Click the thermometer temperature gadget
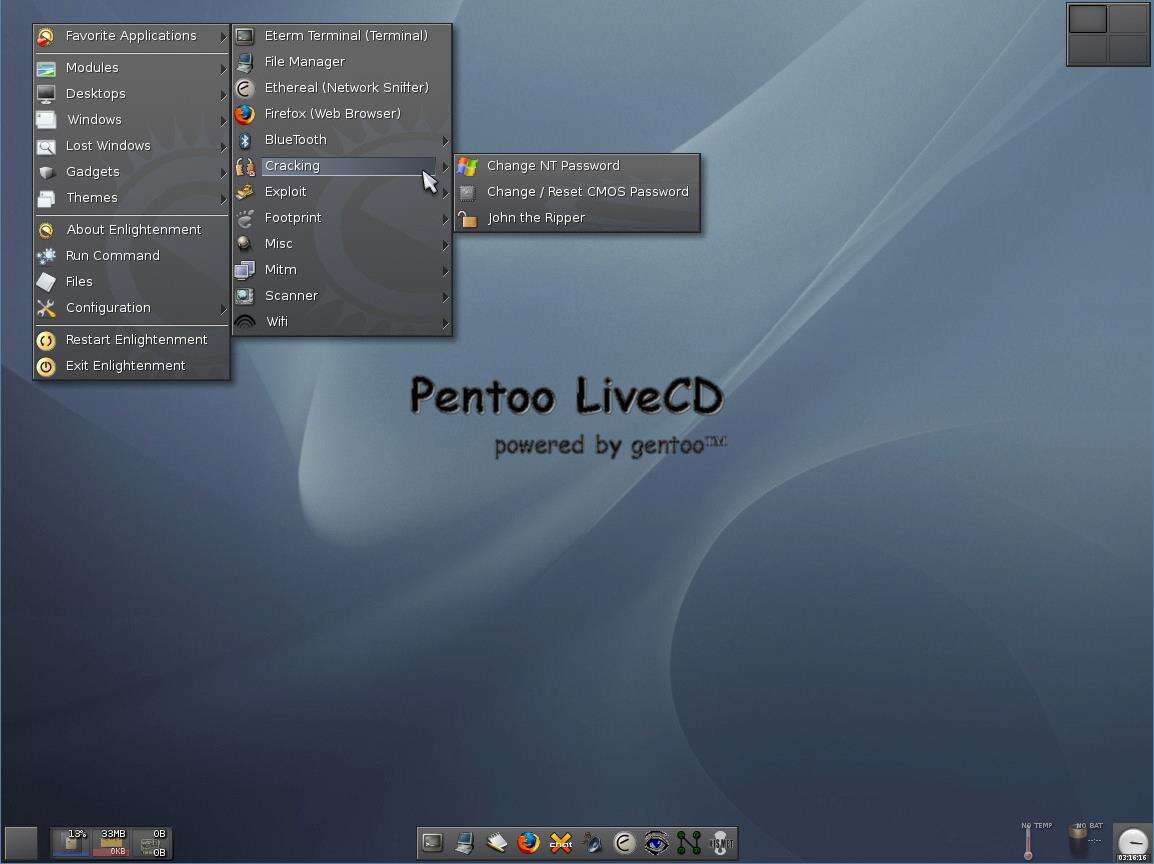The width and height of the screenshot is (1154, 864). pos(1029,841)
